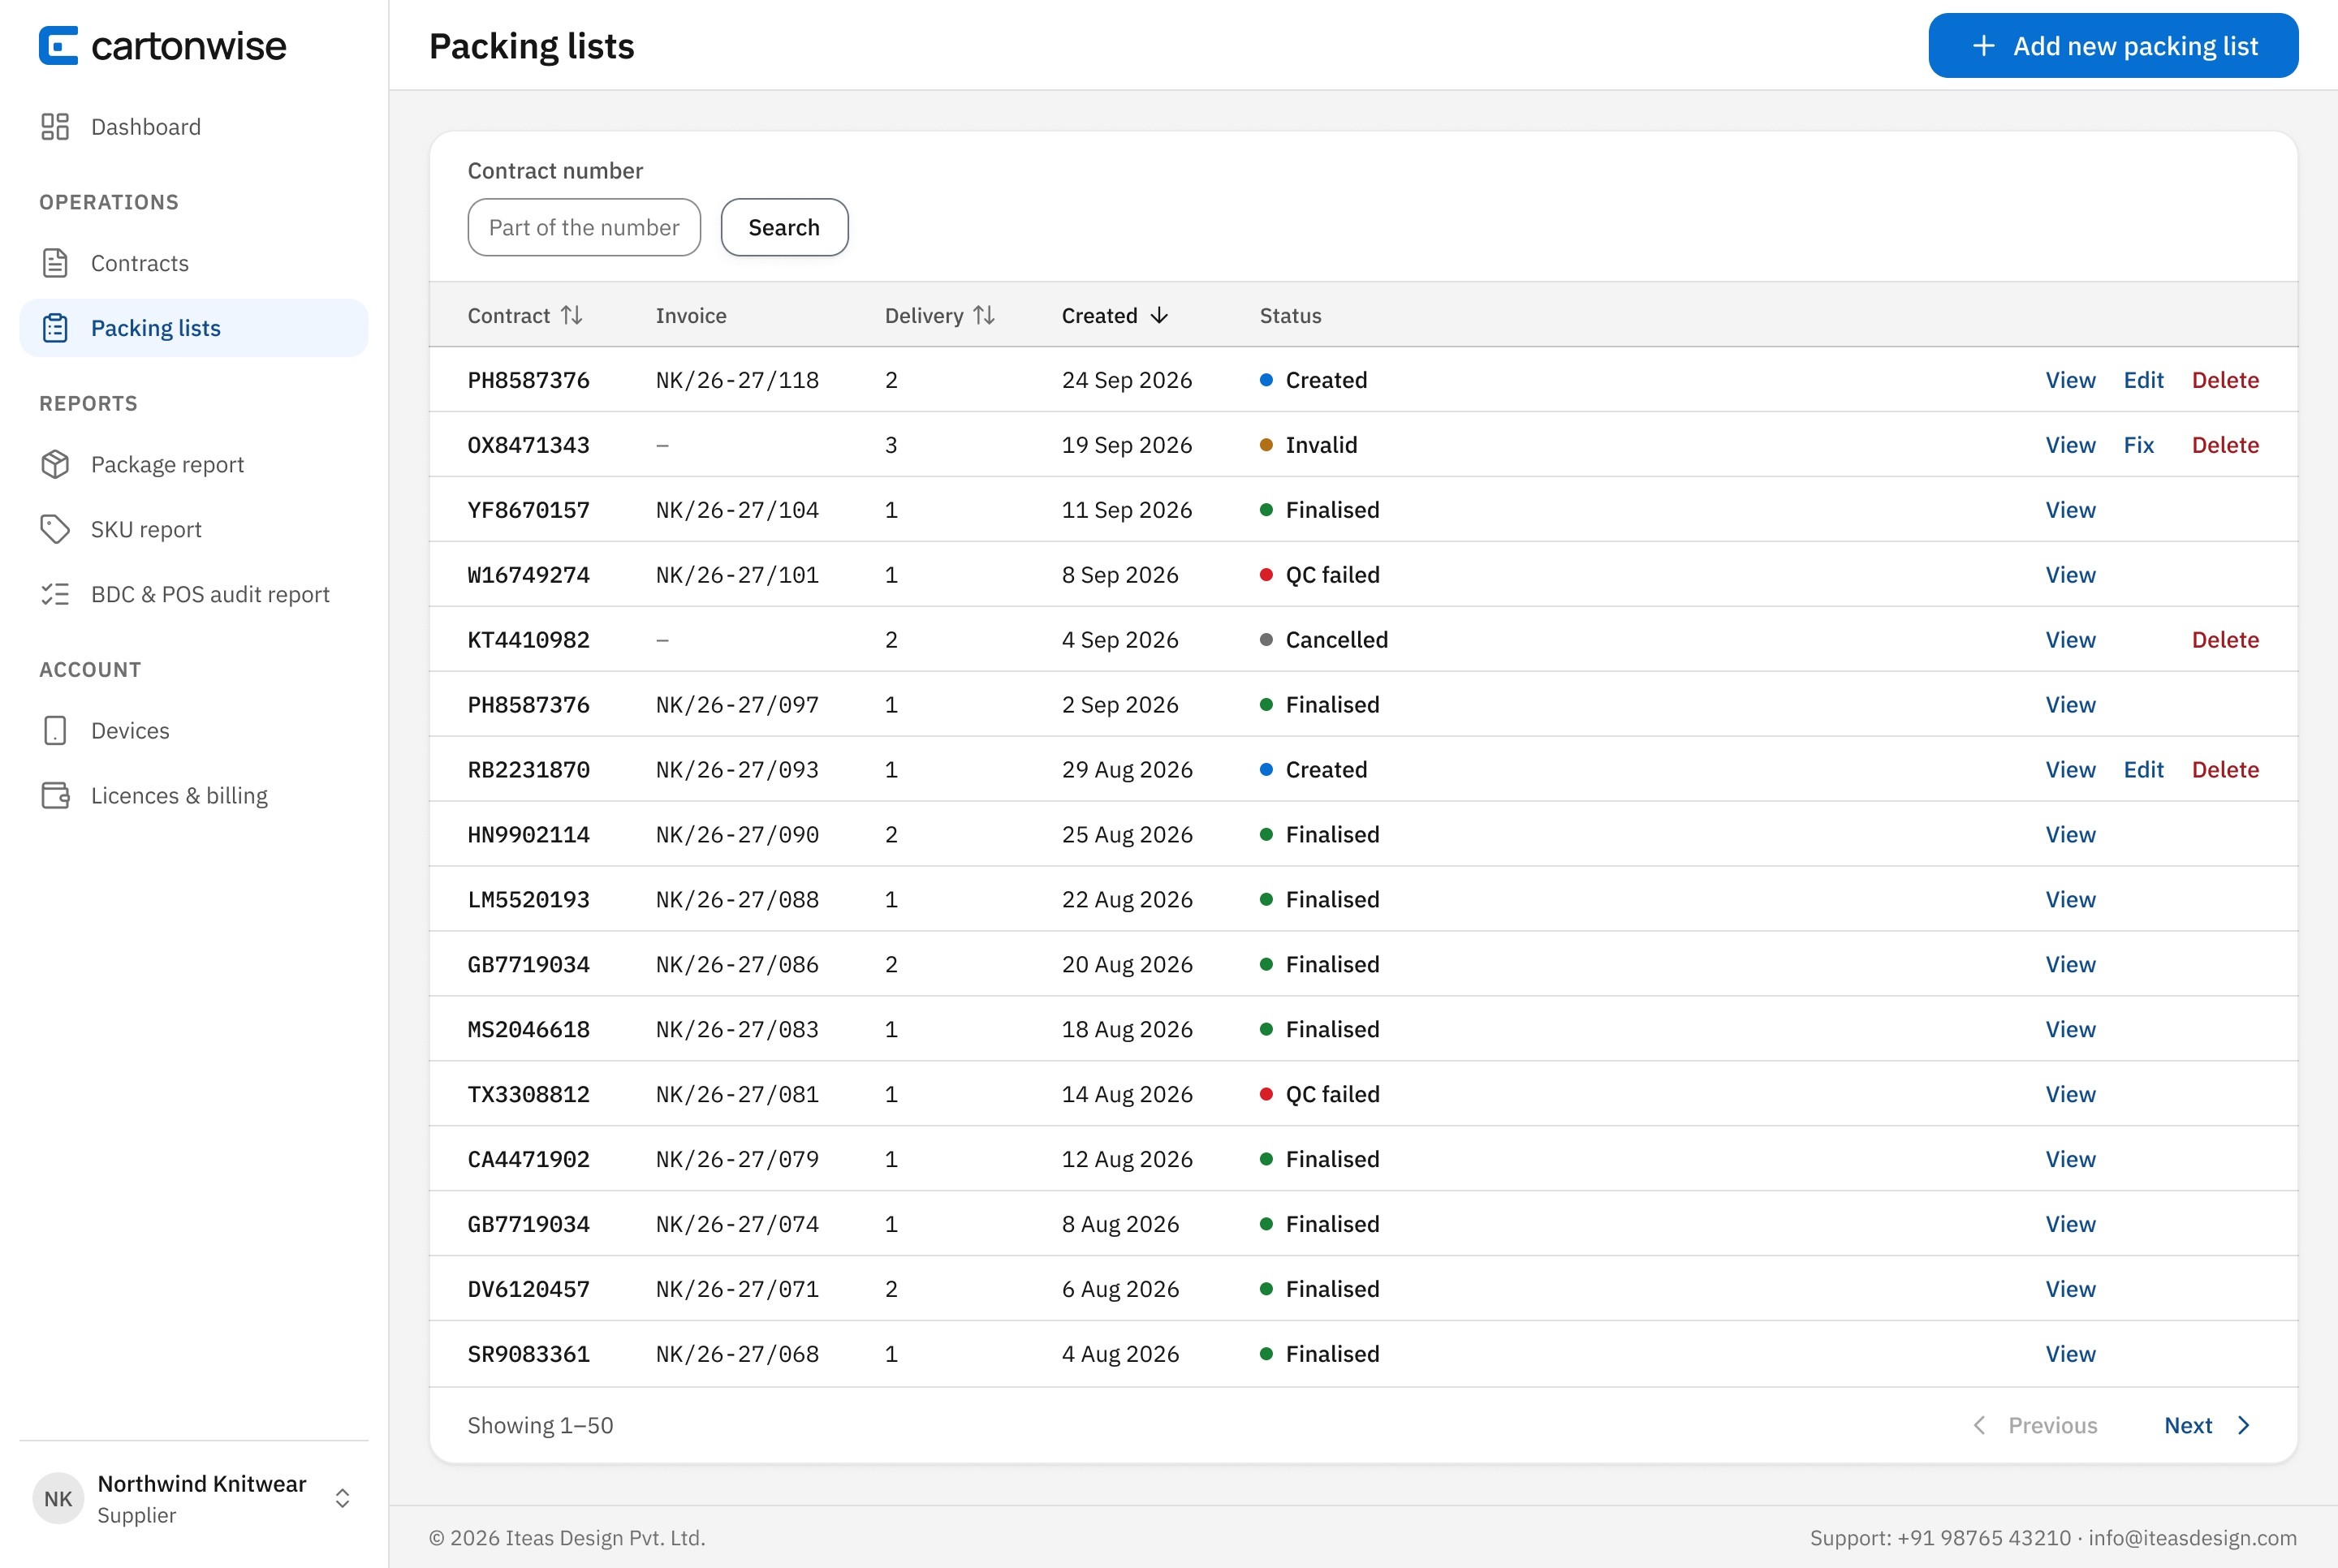
Task: Edit packing list RB2231870
Action: pyautogui.click(x=2143, y=770)
